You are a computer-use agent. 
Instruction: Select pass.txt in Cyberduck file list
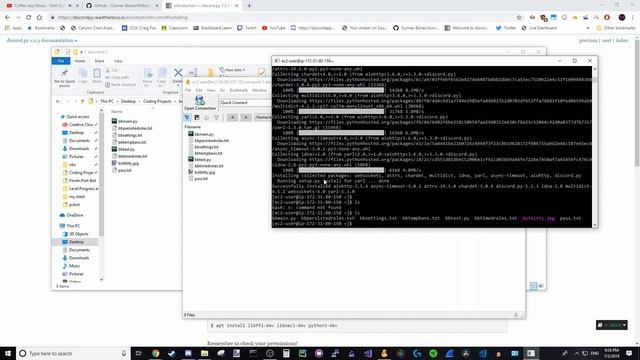pos(198,179)
